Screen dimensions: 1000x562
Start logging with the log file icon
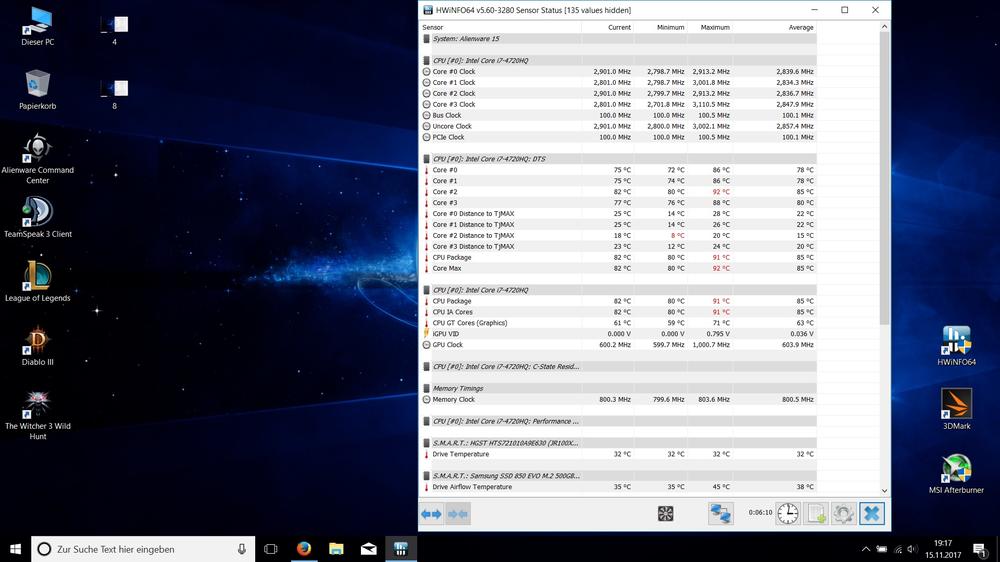817,514
